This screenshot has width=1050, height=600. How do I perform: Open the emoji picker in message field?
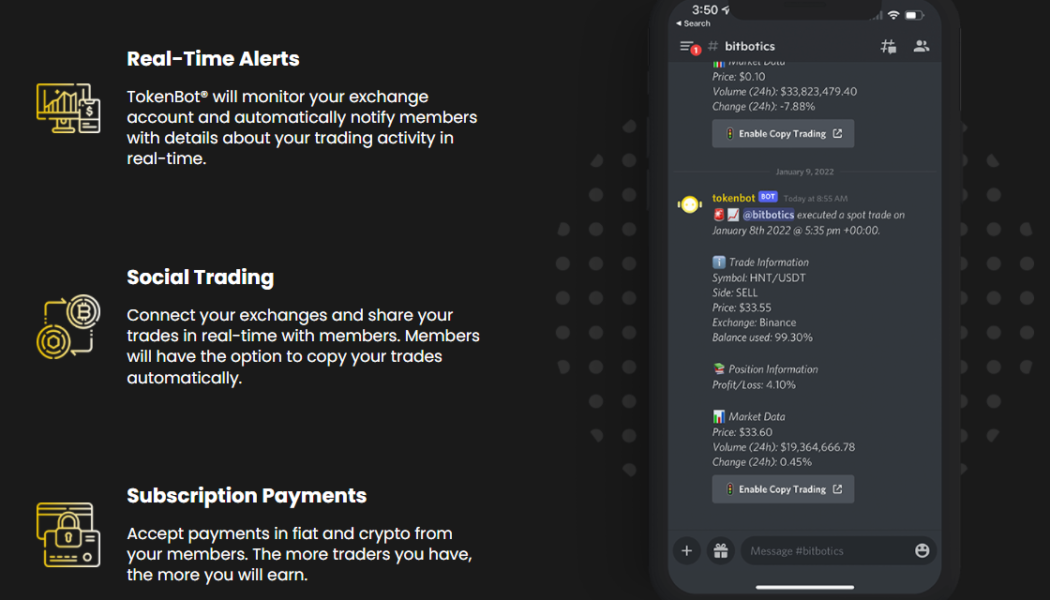point(921,550)
